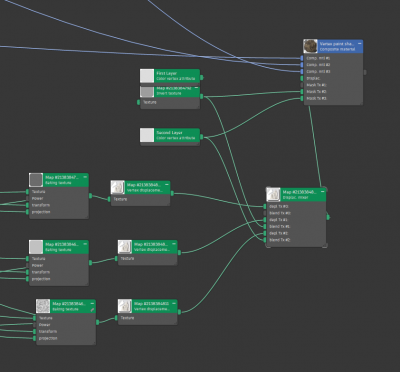Click the edit pencil icon on bottom Baking texture node

(92, 310)
